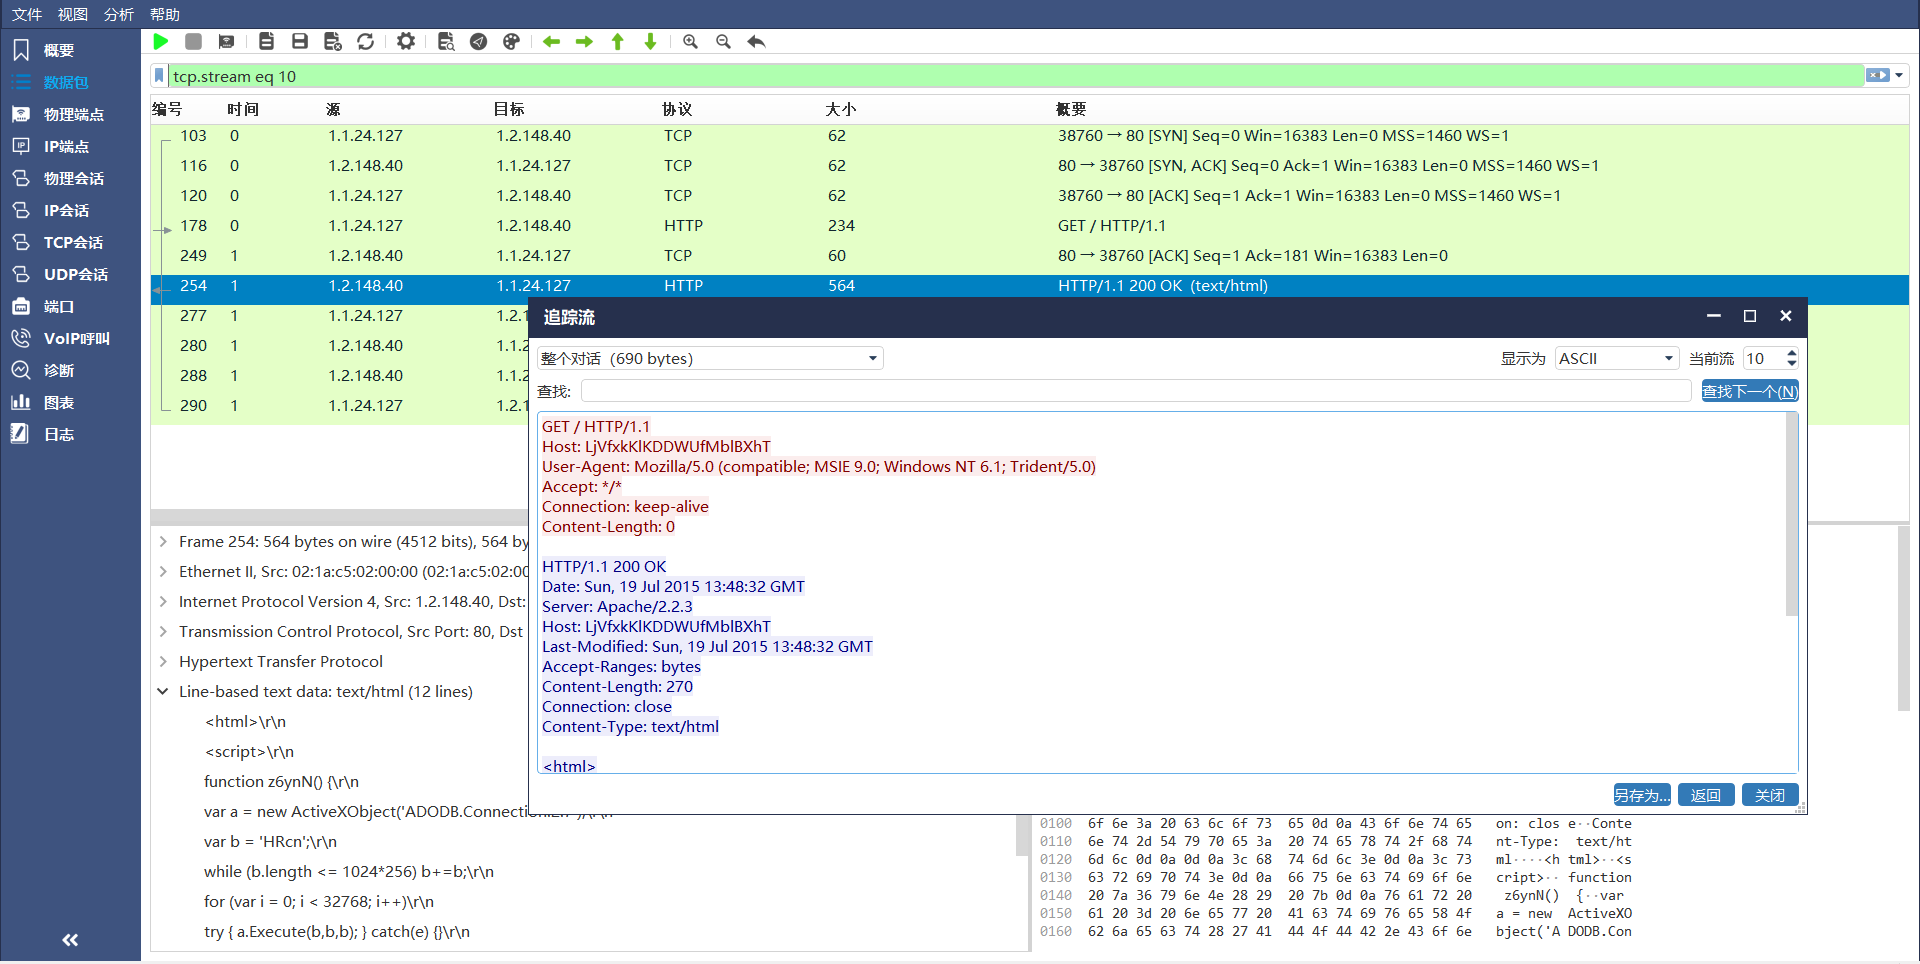The width and height of the screenshot is (1920, 964).
Task: Expand Transmission Control Protocol row
Action: click(x=163, y=631)
